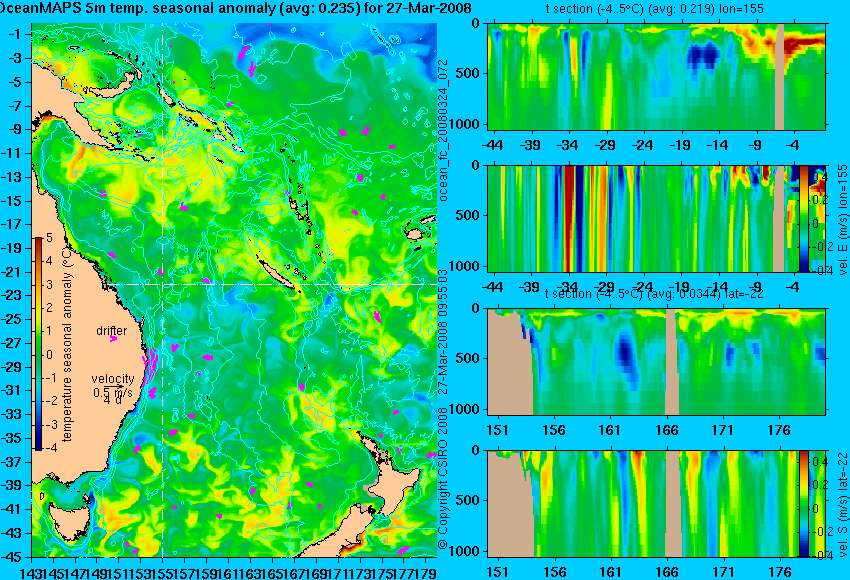The width and height of the screenshot is (850, 580).
Task: Click the velocity scale arrow in the legend
Action: [114, 386]
